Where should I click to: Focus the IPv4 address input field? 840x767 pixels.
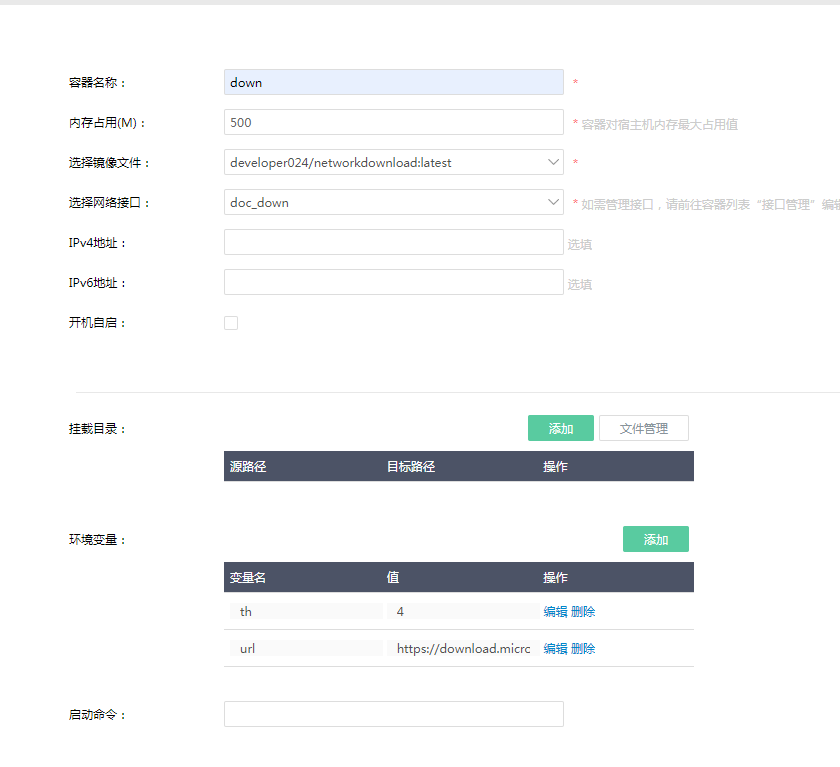(x=393, y=242)
